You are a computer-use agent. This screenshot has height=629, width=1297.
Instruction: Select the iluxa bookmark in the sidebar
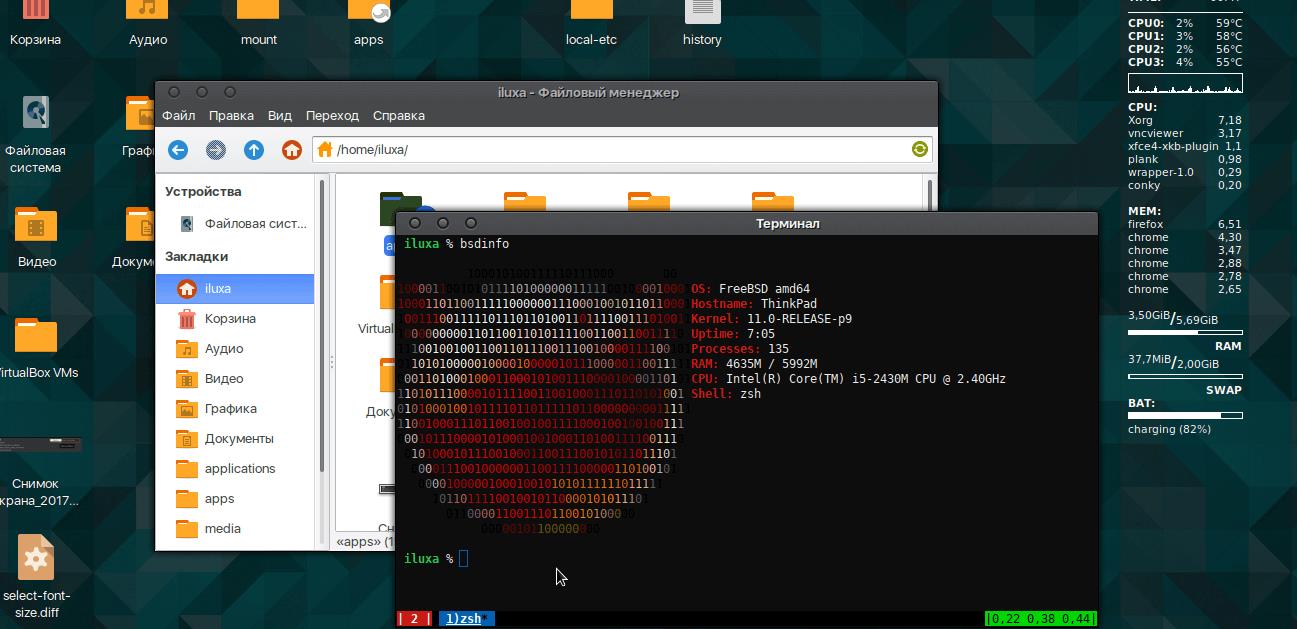tap(236, 288)
